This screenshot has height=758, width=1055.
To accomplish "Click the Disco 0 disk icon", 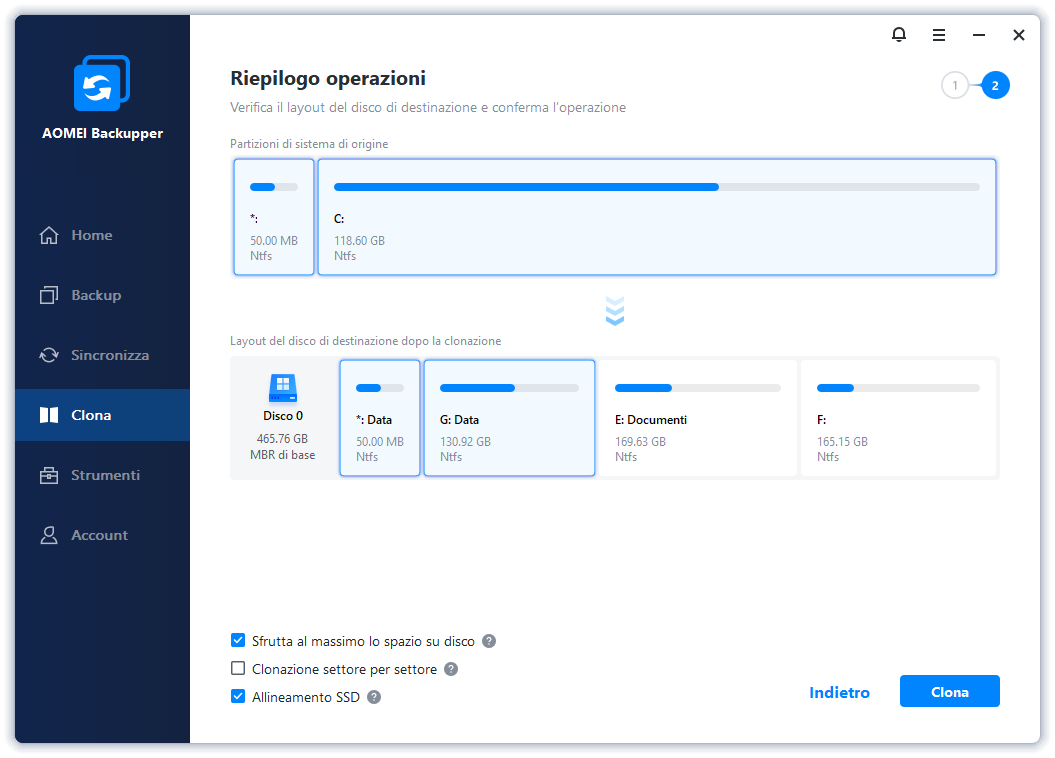I will (283, 388).
